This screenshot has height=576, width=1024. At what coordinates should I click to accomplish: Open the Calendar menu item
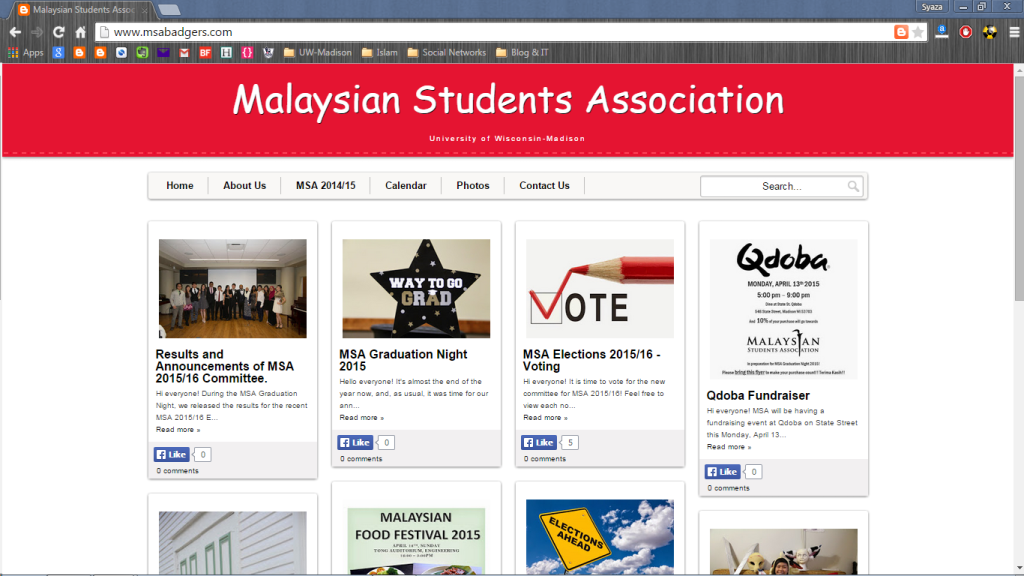coord(406,185)
